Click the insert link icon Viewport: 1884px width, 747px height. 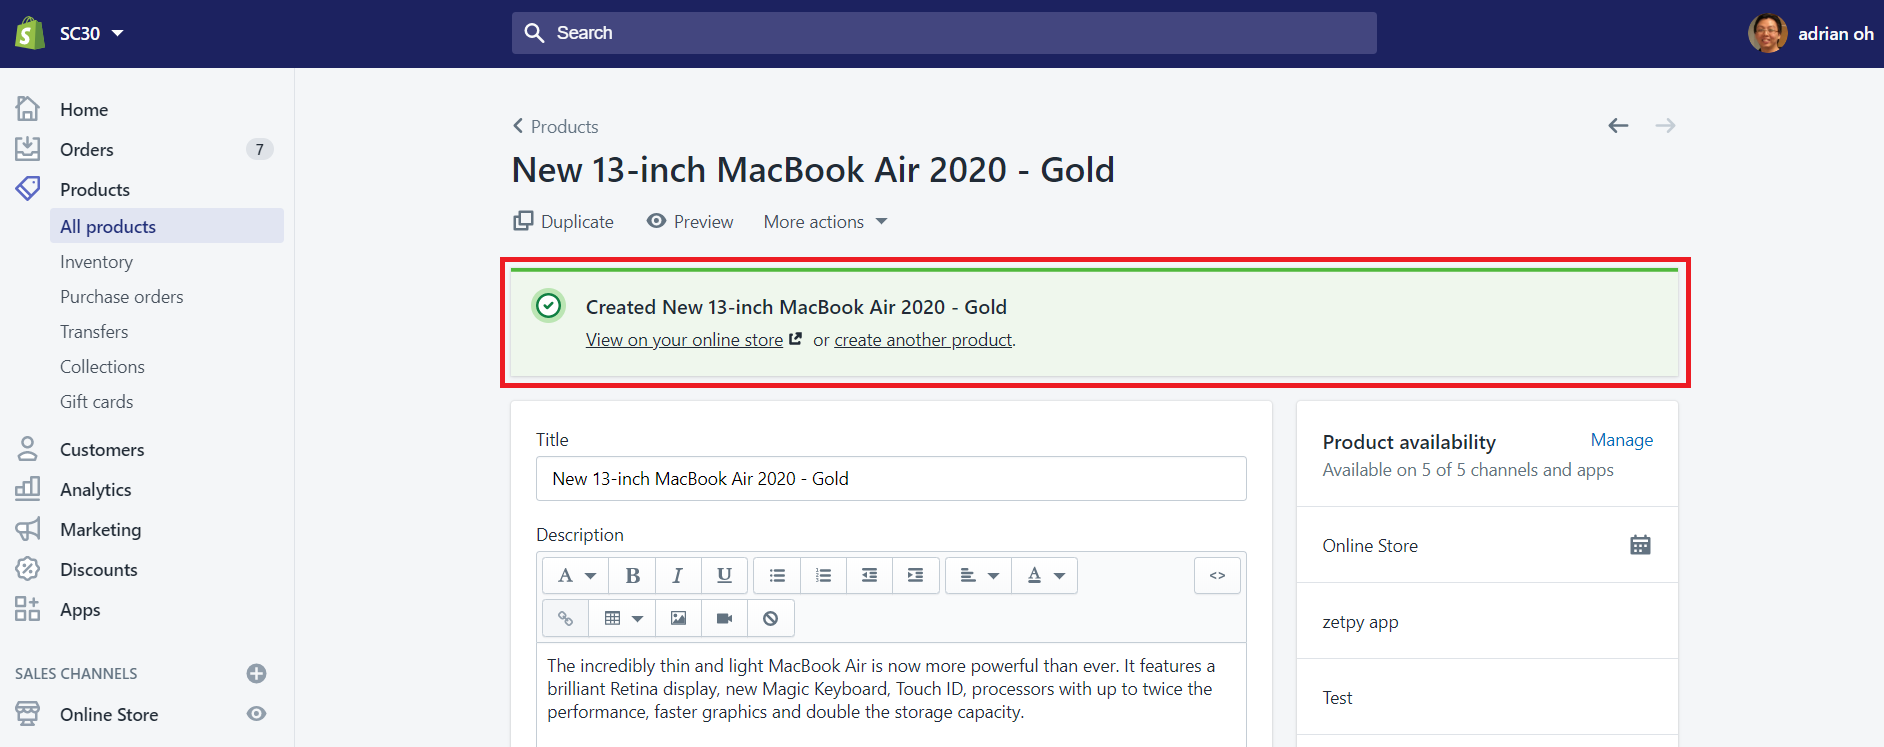point(565,618)
